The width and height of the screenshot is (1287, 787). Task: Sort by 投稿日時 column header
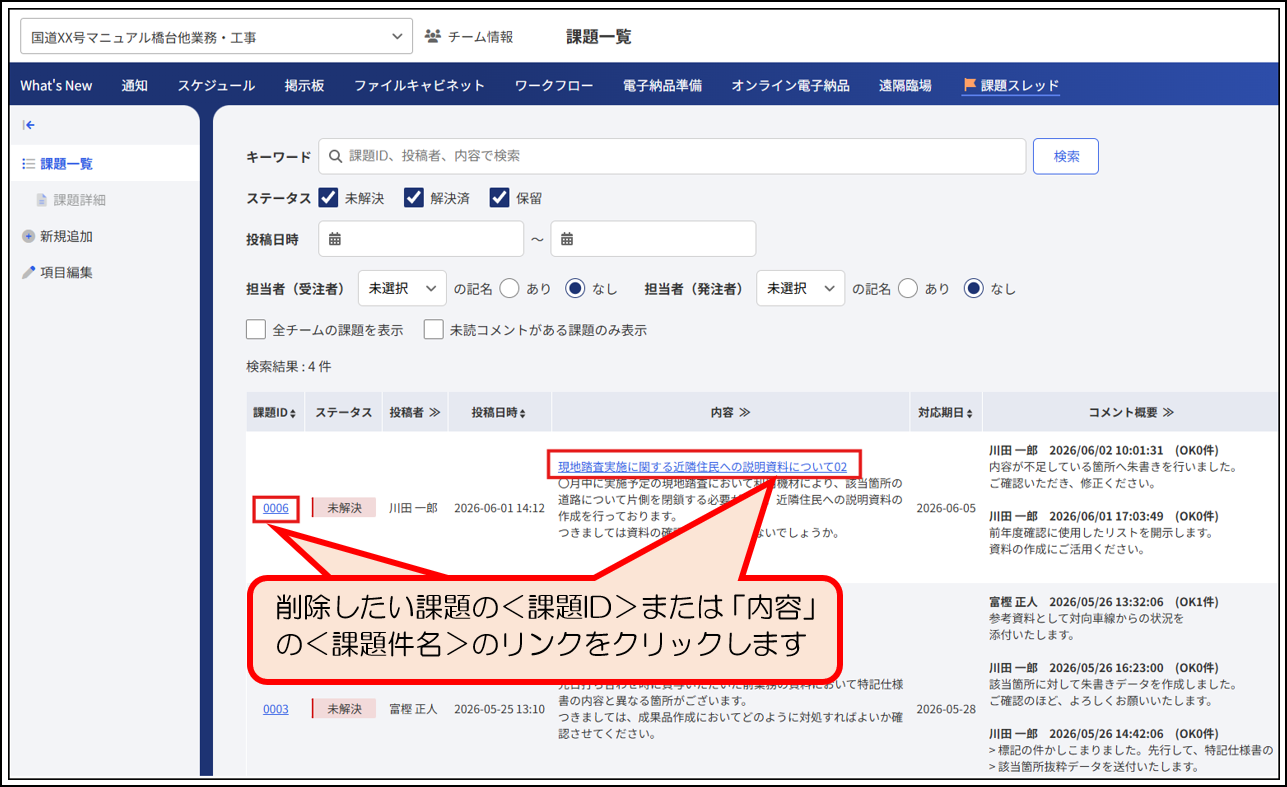pos(498,412)
